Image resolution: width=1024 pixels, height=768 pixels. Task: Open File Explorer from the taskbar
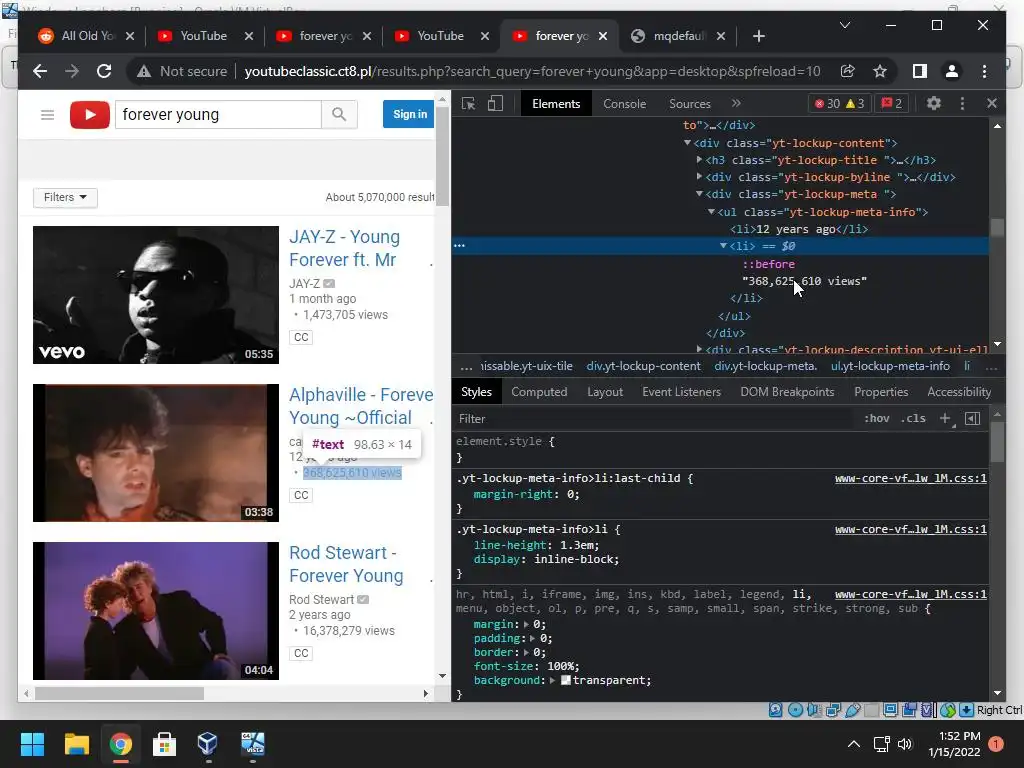76,744
